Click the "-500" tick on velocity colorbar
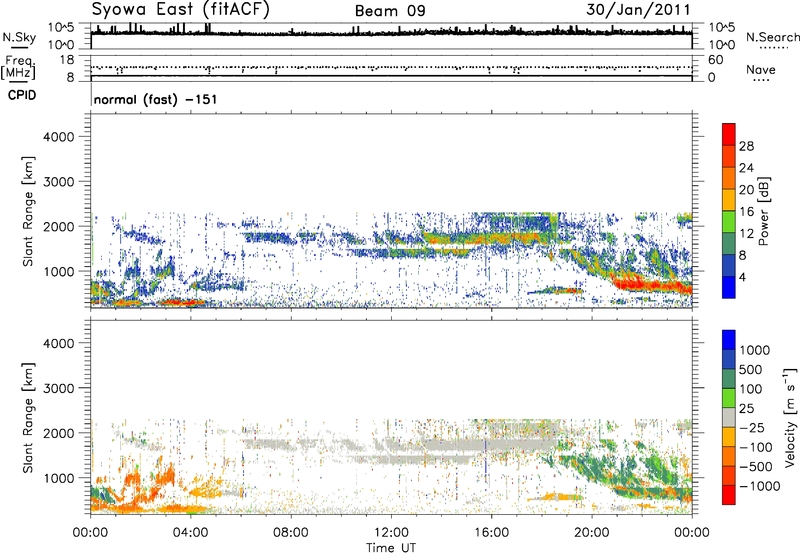The height and width of the screenshot is (554, 800). (x=755, y=466)
